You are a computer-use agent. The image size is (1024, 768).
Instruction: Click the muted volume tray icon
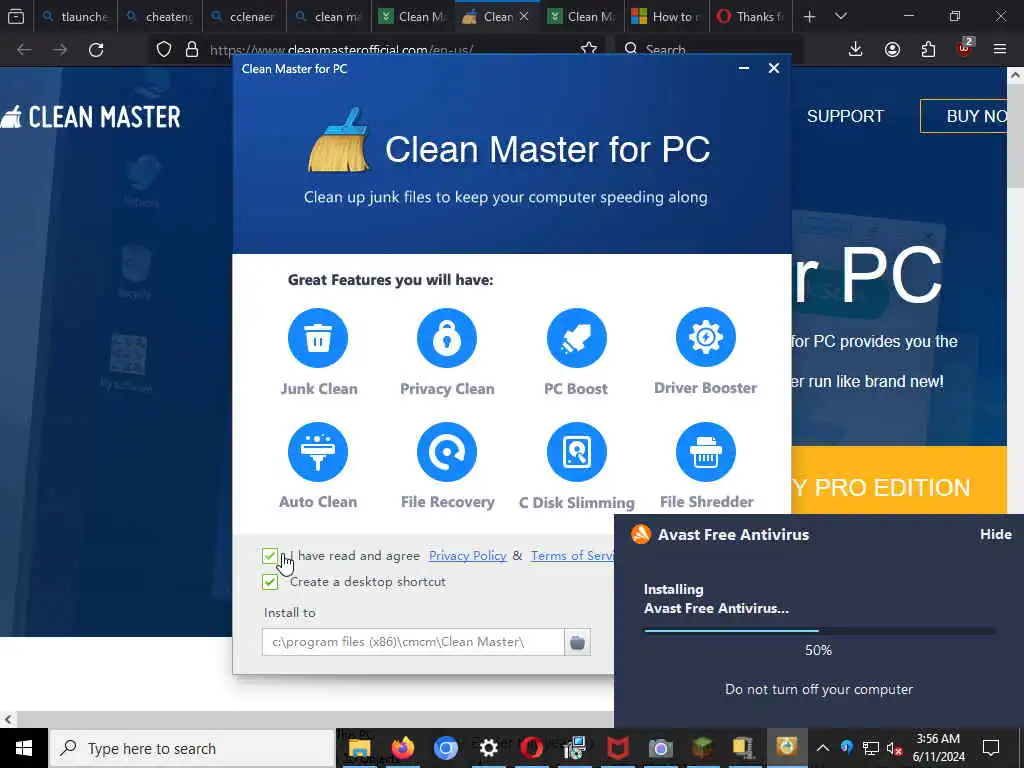[x=894, y=748]
